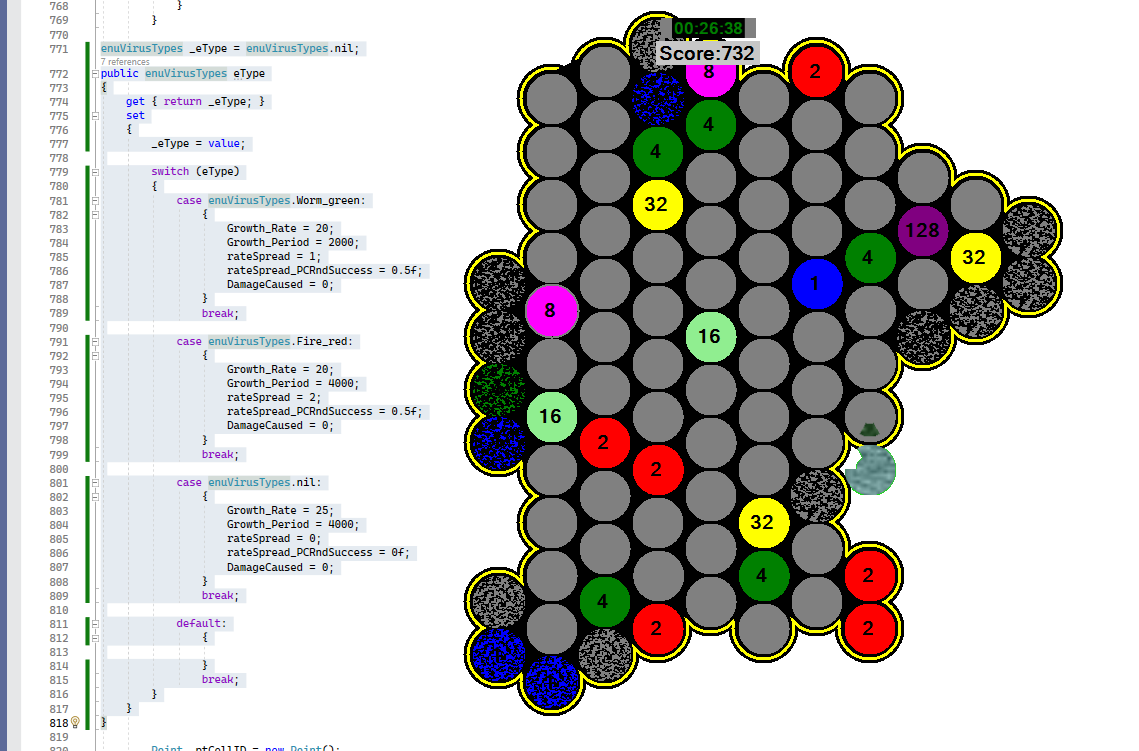Click the 'Growth_Rate = 25;' line
The width and height of the screenshot is (1139, 751).
[280, 511]
